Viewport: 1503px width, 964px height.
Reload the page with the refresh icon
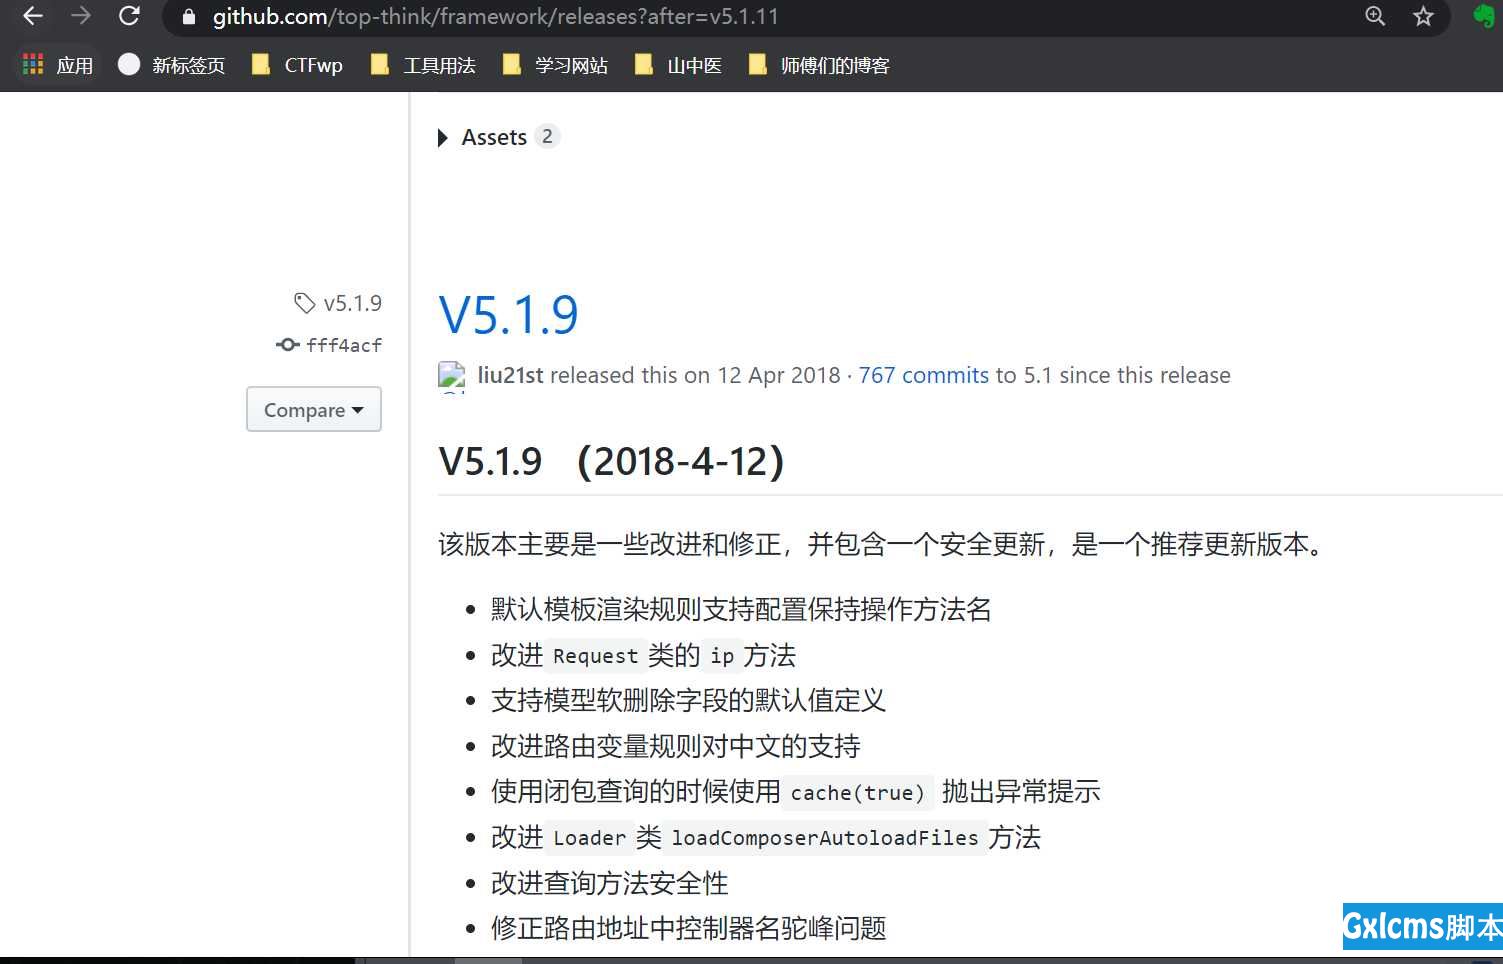(x=129, y=16)
